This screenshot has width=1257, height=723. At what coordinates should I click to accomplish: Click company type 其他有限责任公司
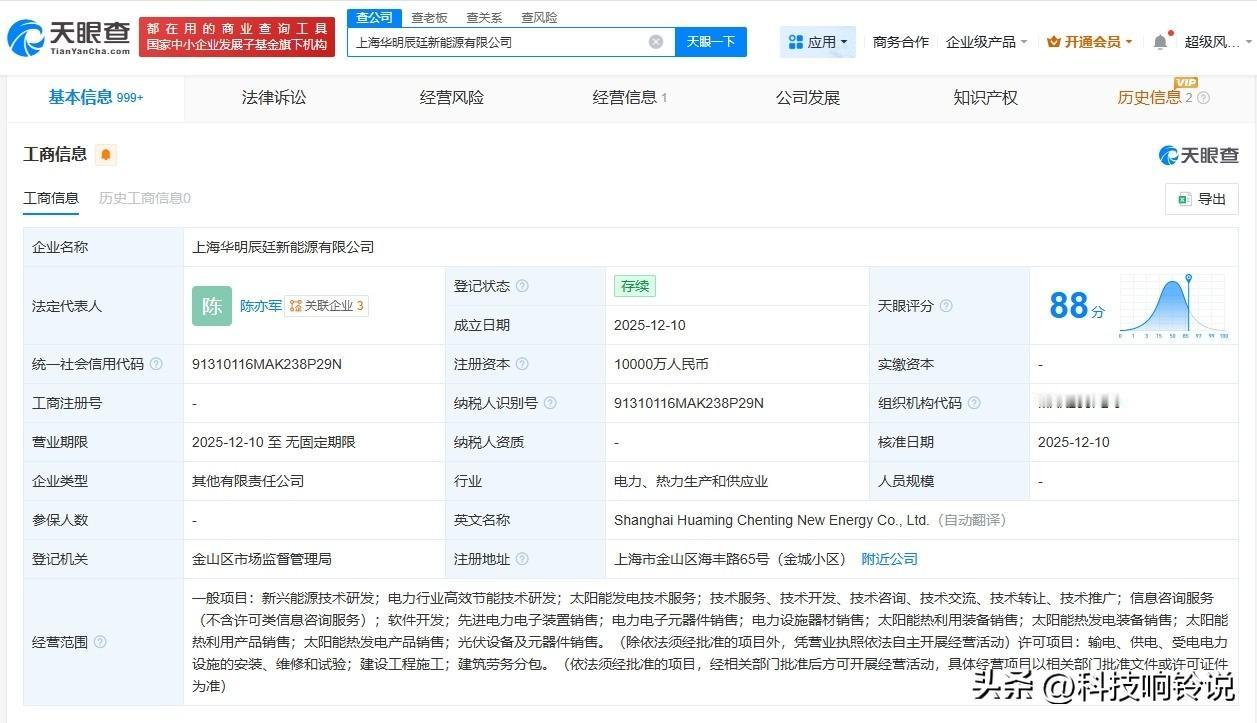pos(248,481)
